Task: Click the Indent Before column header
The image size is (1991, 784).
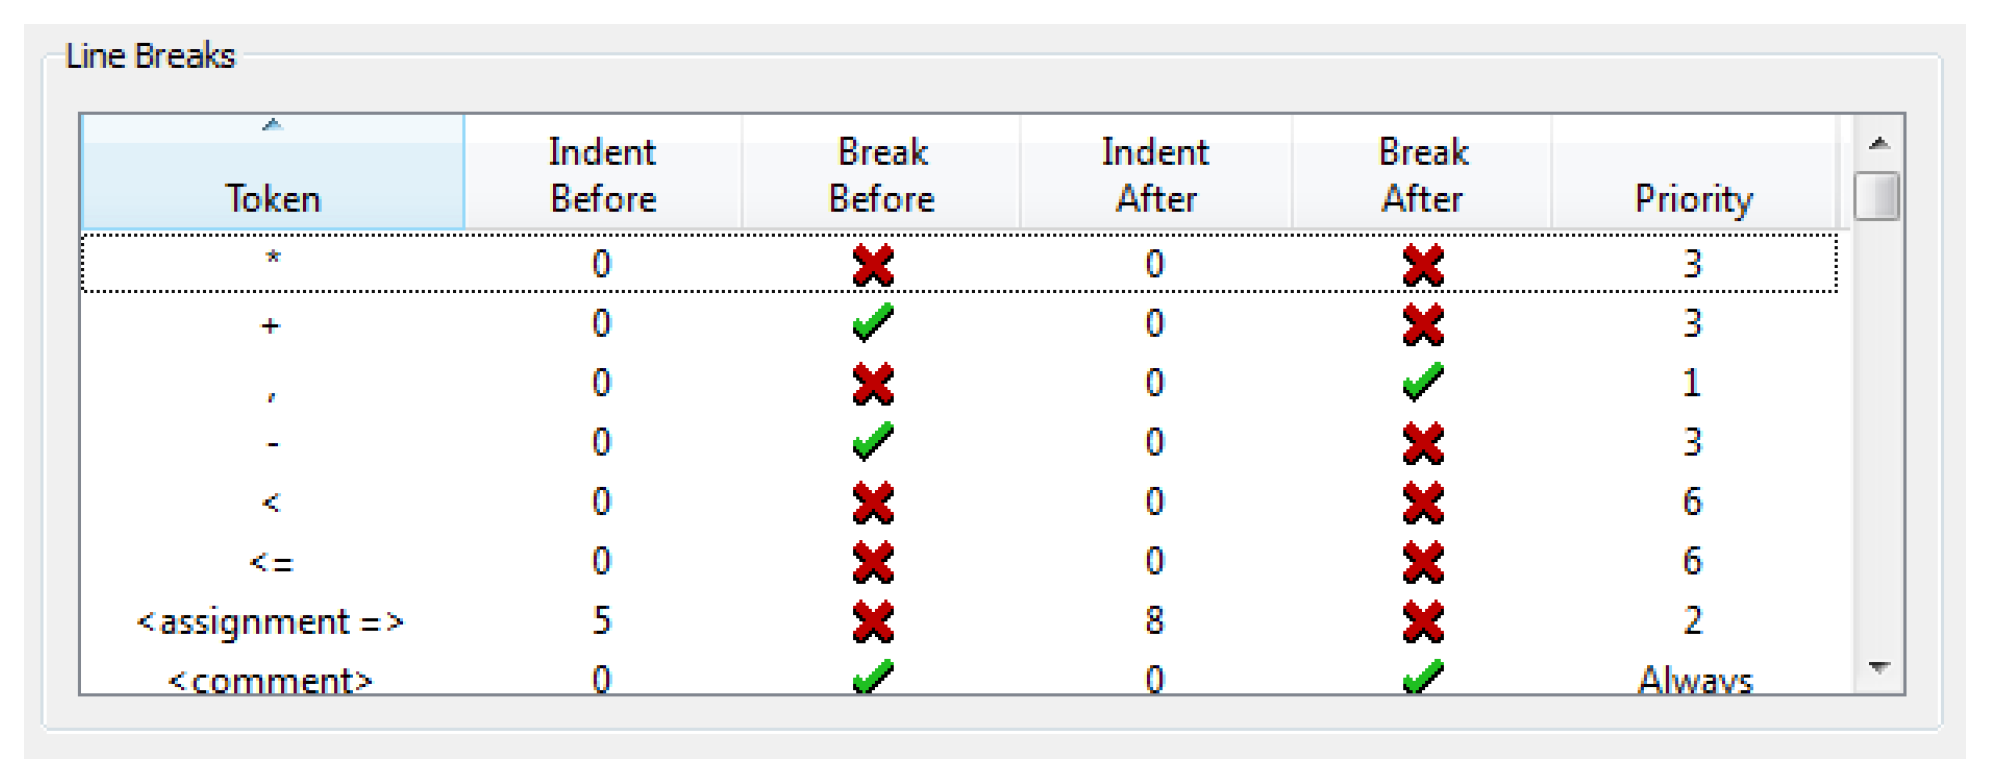Action: [x=602, y=174]
